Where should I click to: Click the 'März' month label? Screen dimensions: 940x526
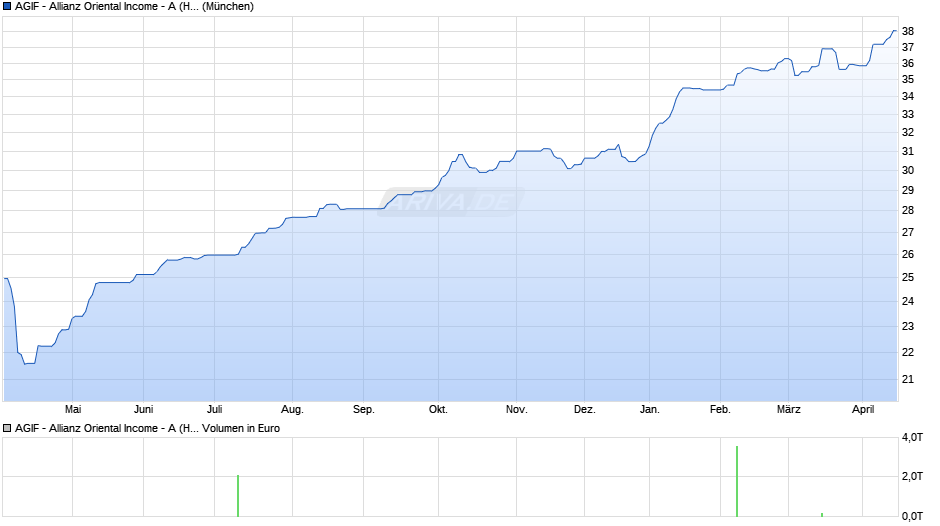789,409
